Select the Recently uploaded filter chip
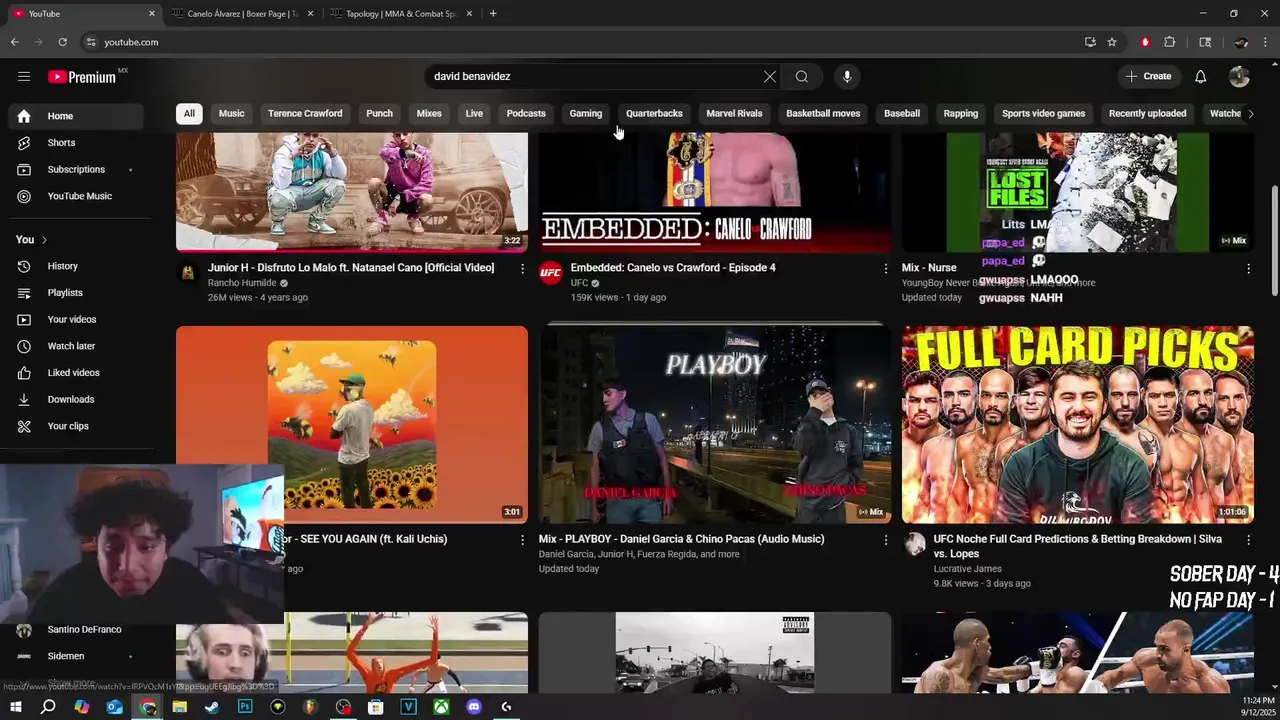Screen dimensions: 1280x720 pos(1147,114)
